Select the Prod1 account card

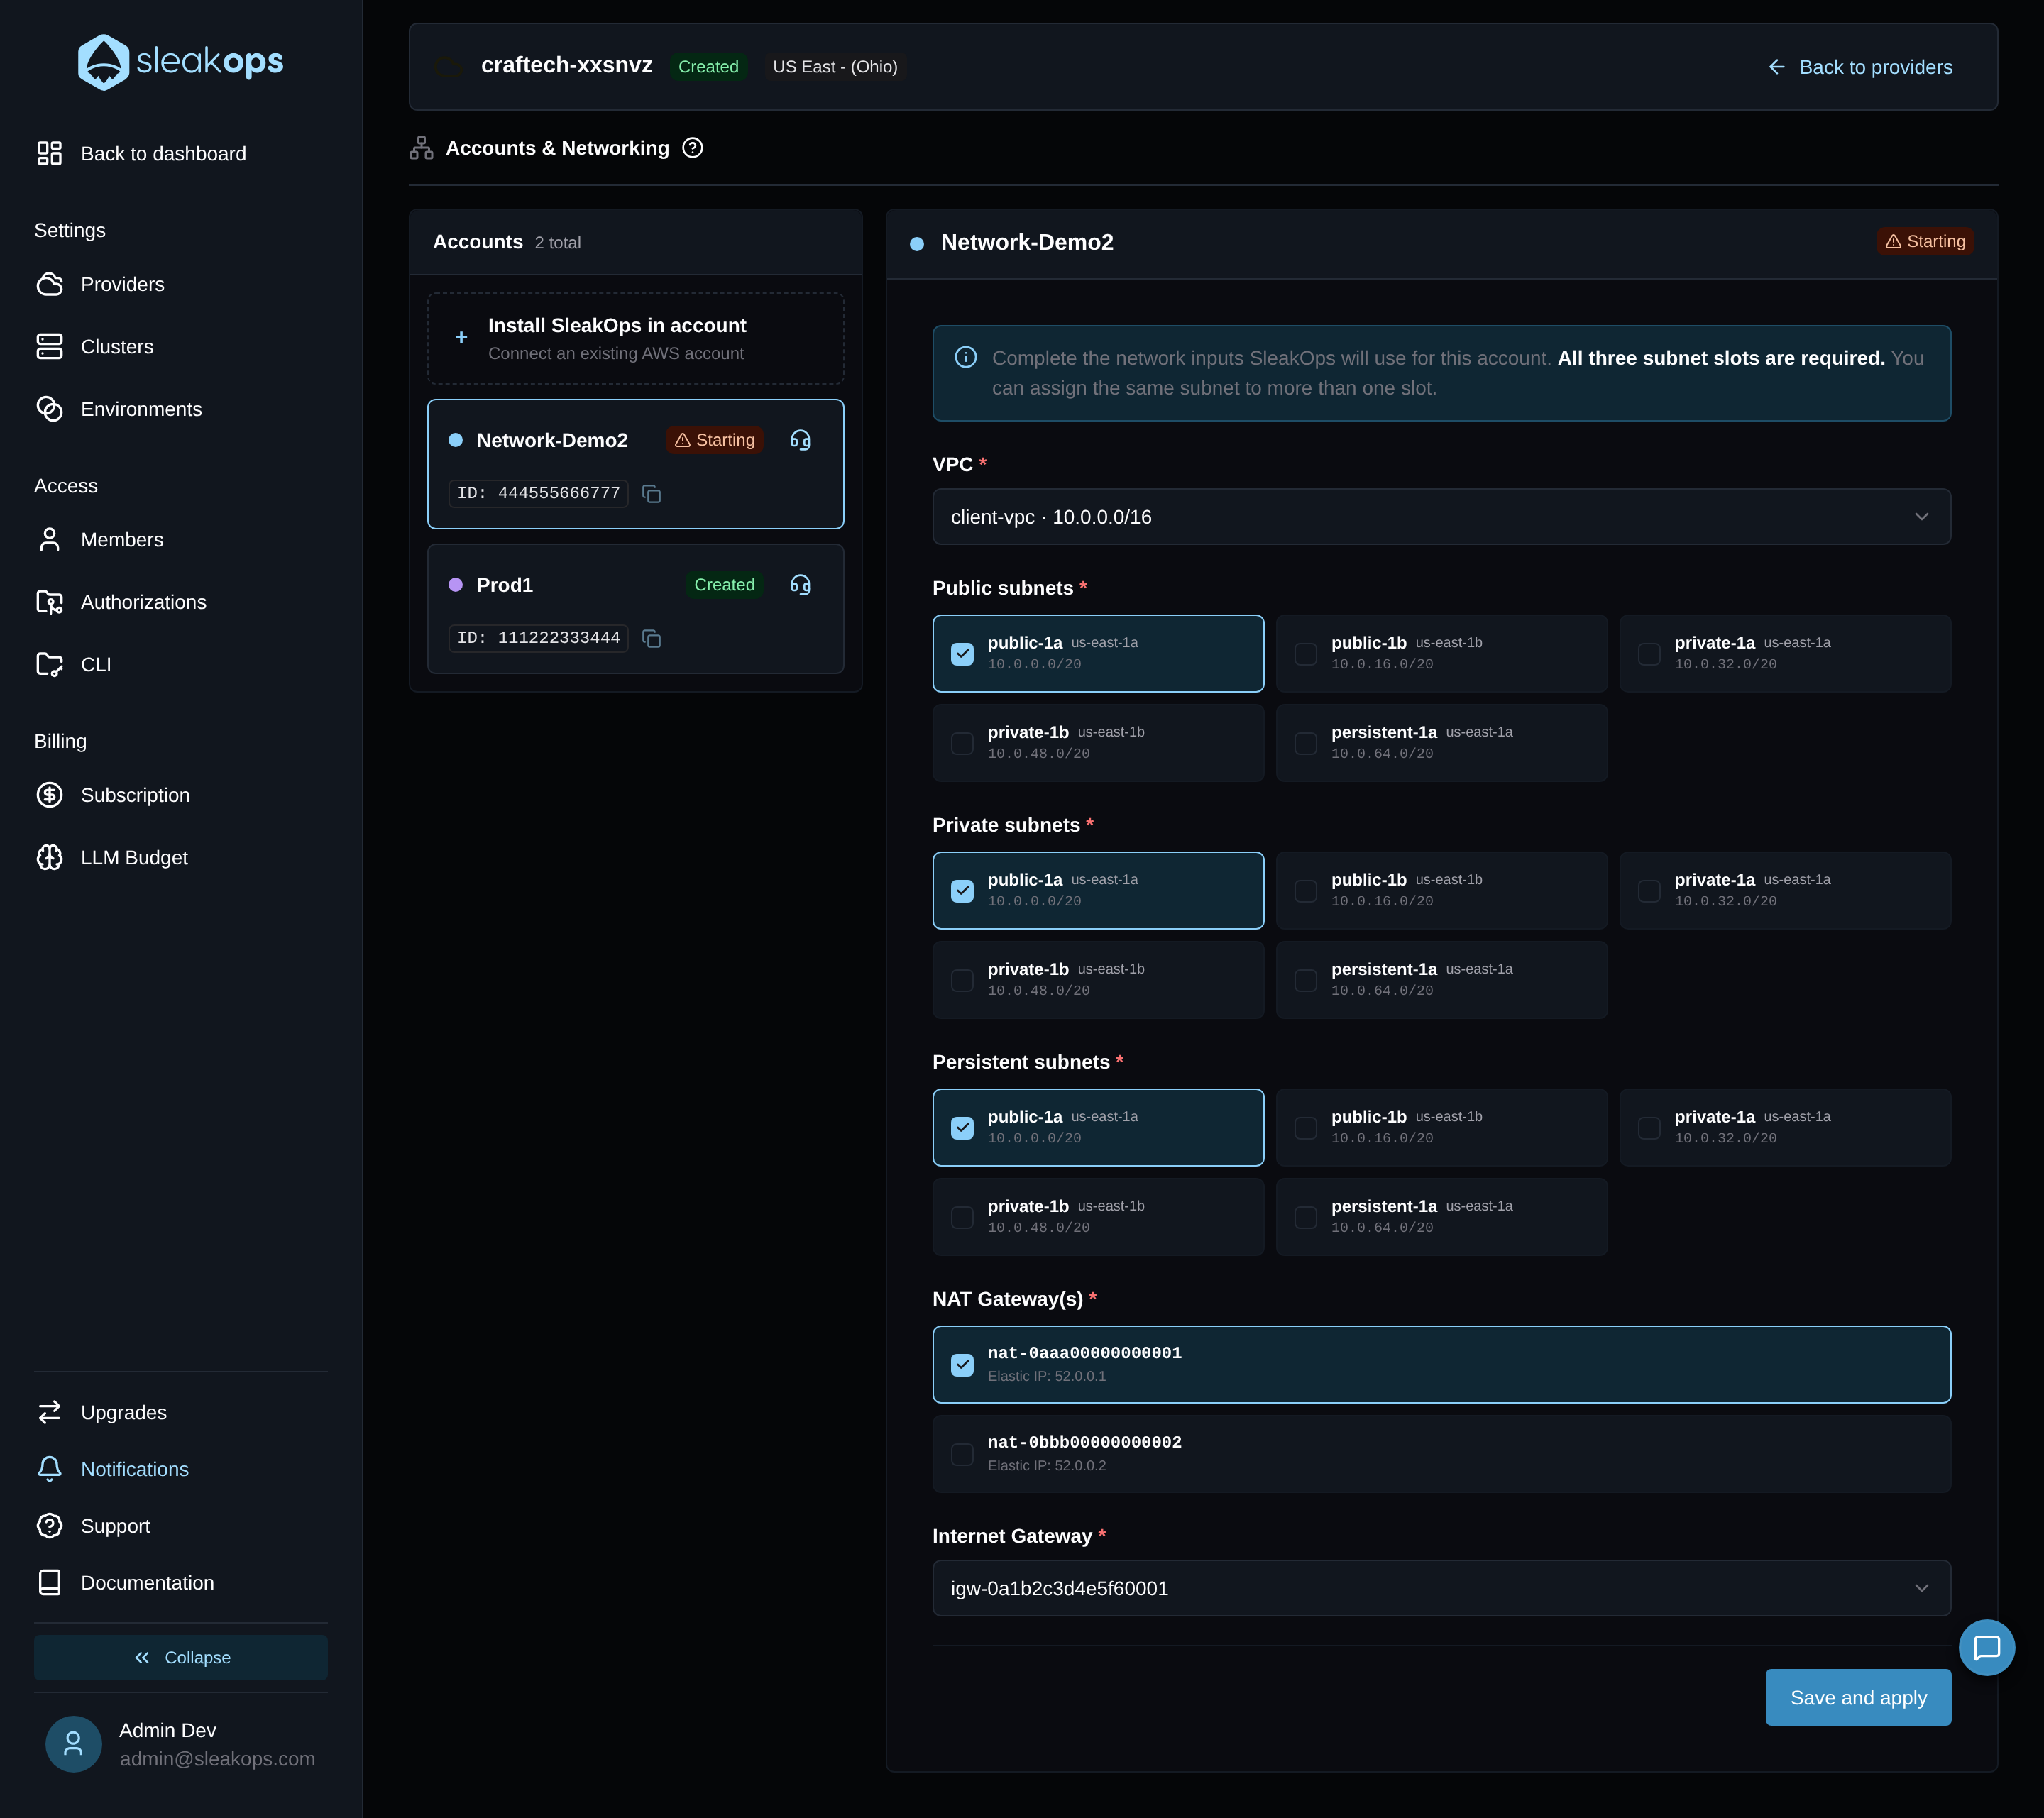coord(636,609)
